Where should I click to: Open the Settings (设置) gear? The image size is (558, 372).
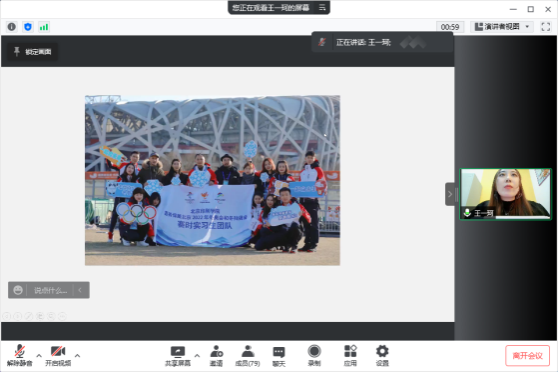tap(382, 356)
